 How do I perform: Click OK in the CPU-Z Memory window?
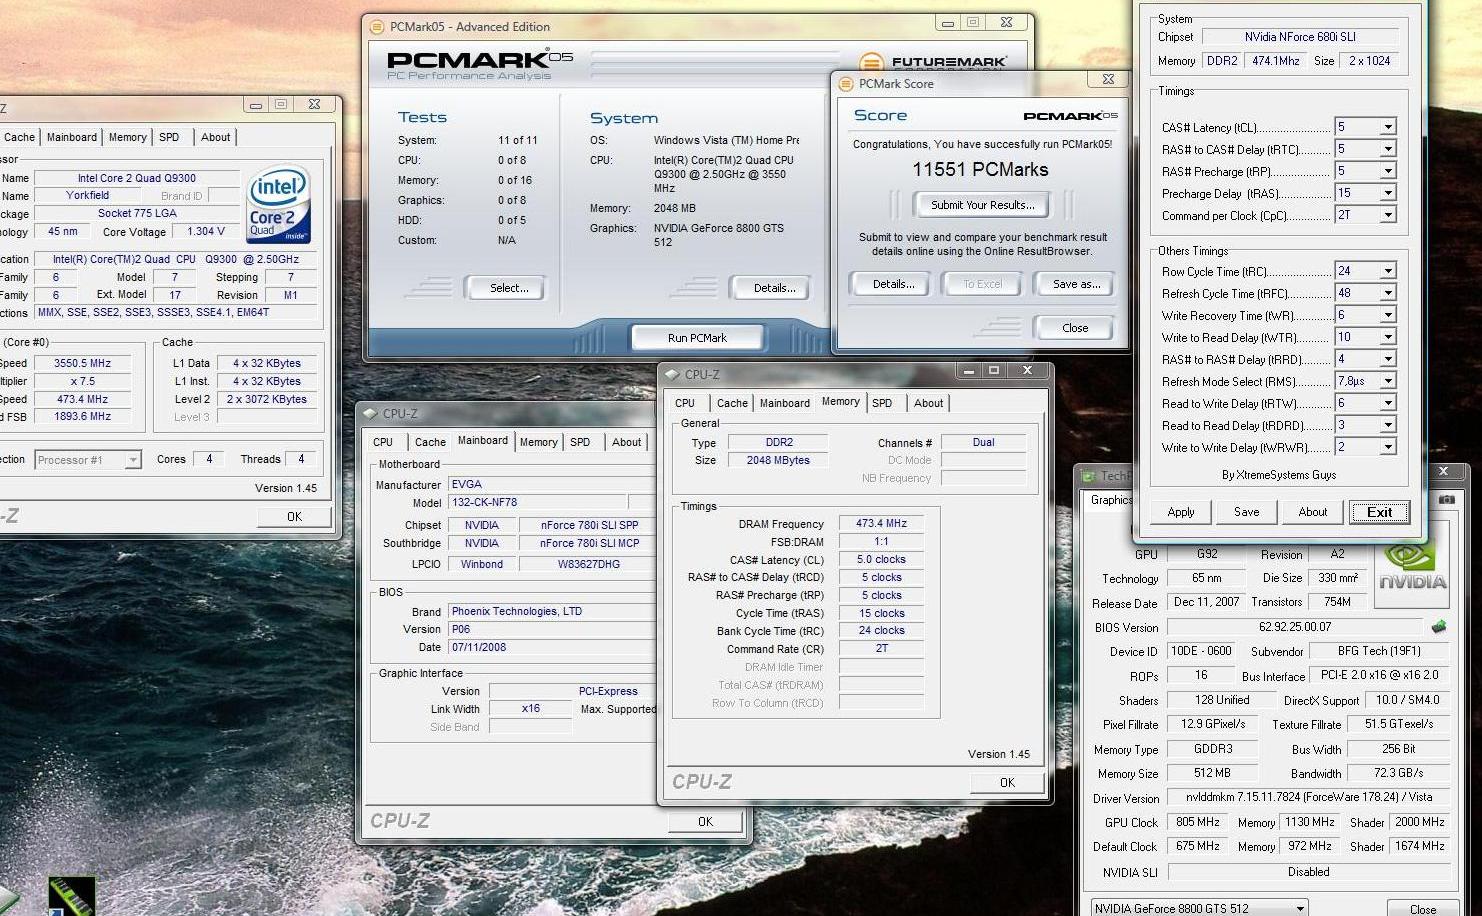(1007, 783)
